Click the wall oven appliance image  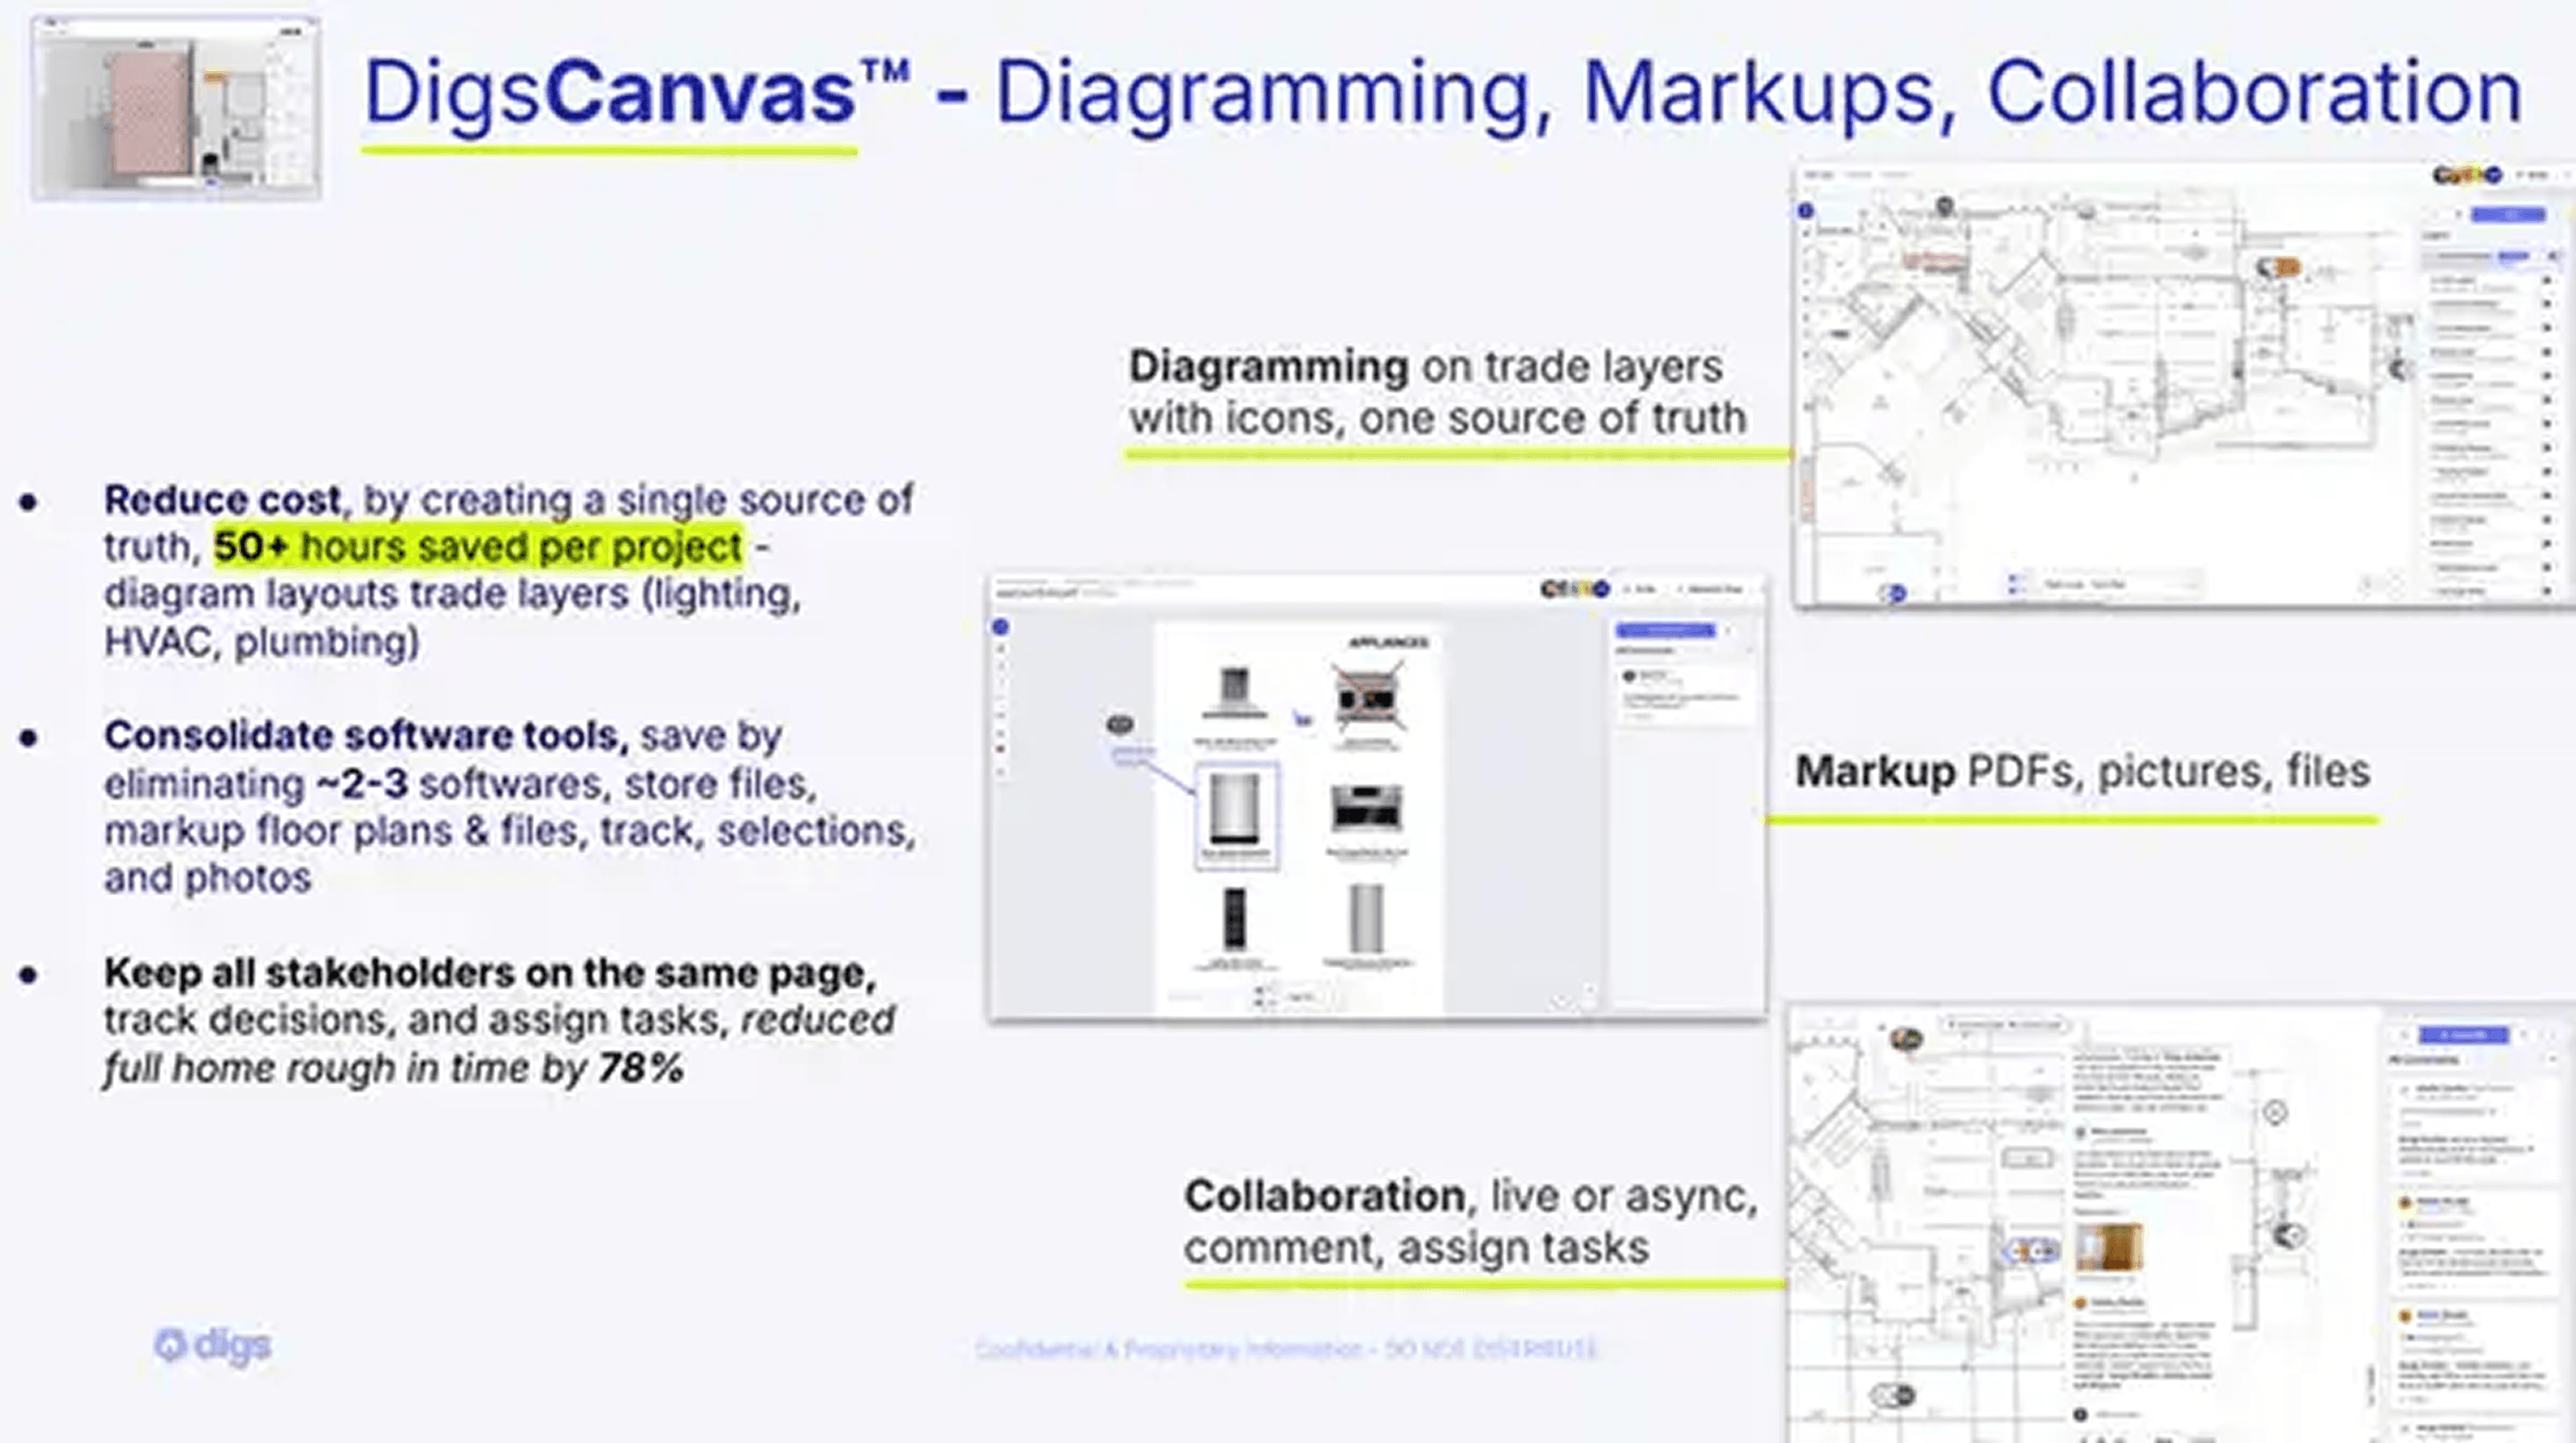tap(1367, 808)
